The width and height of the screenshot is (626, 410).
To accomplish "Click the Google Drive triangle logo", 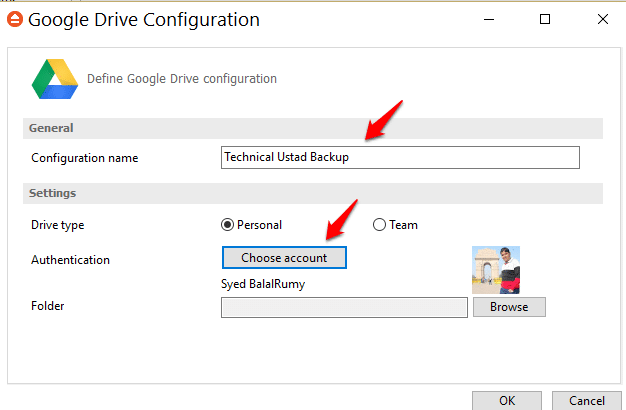I will (x=55, y=79).
